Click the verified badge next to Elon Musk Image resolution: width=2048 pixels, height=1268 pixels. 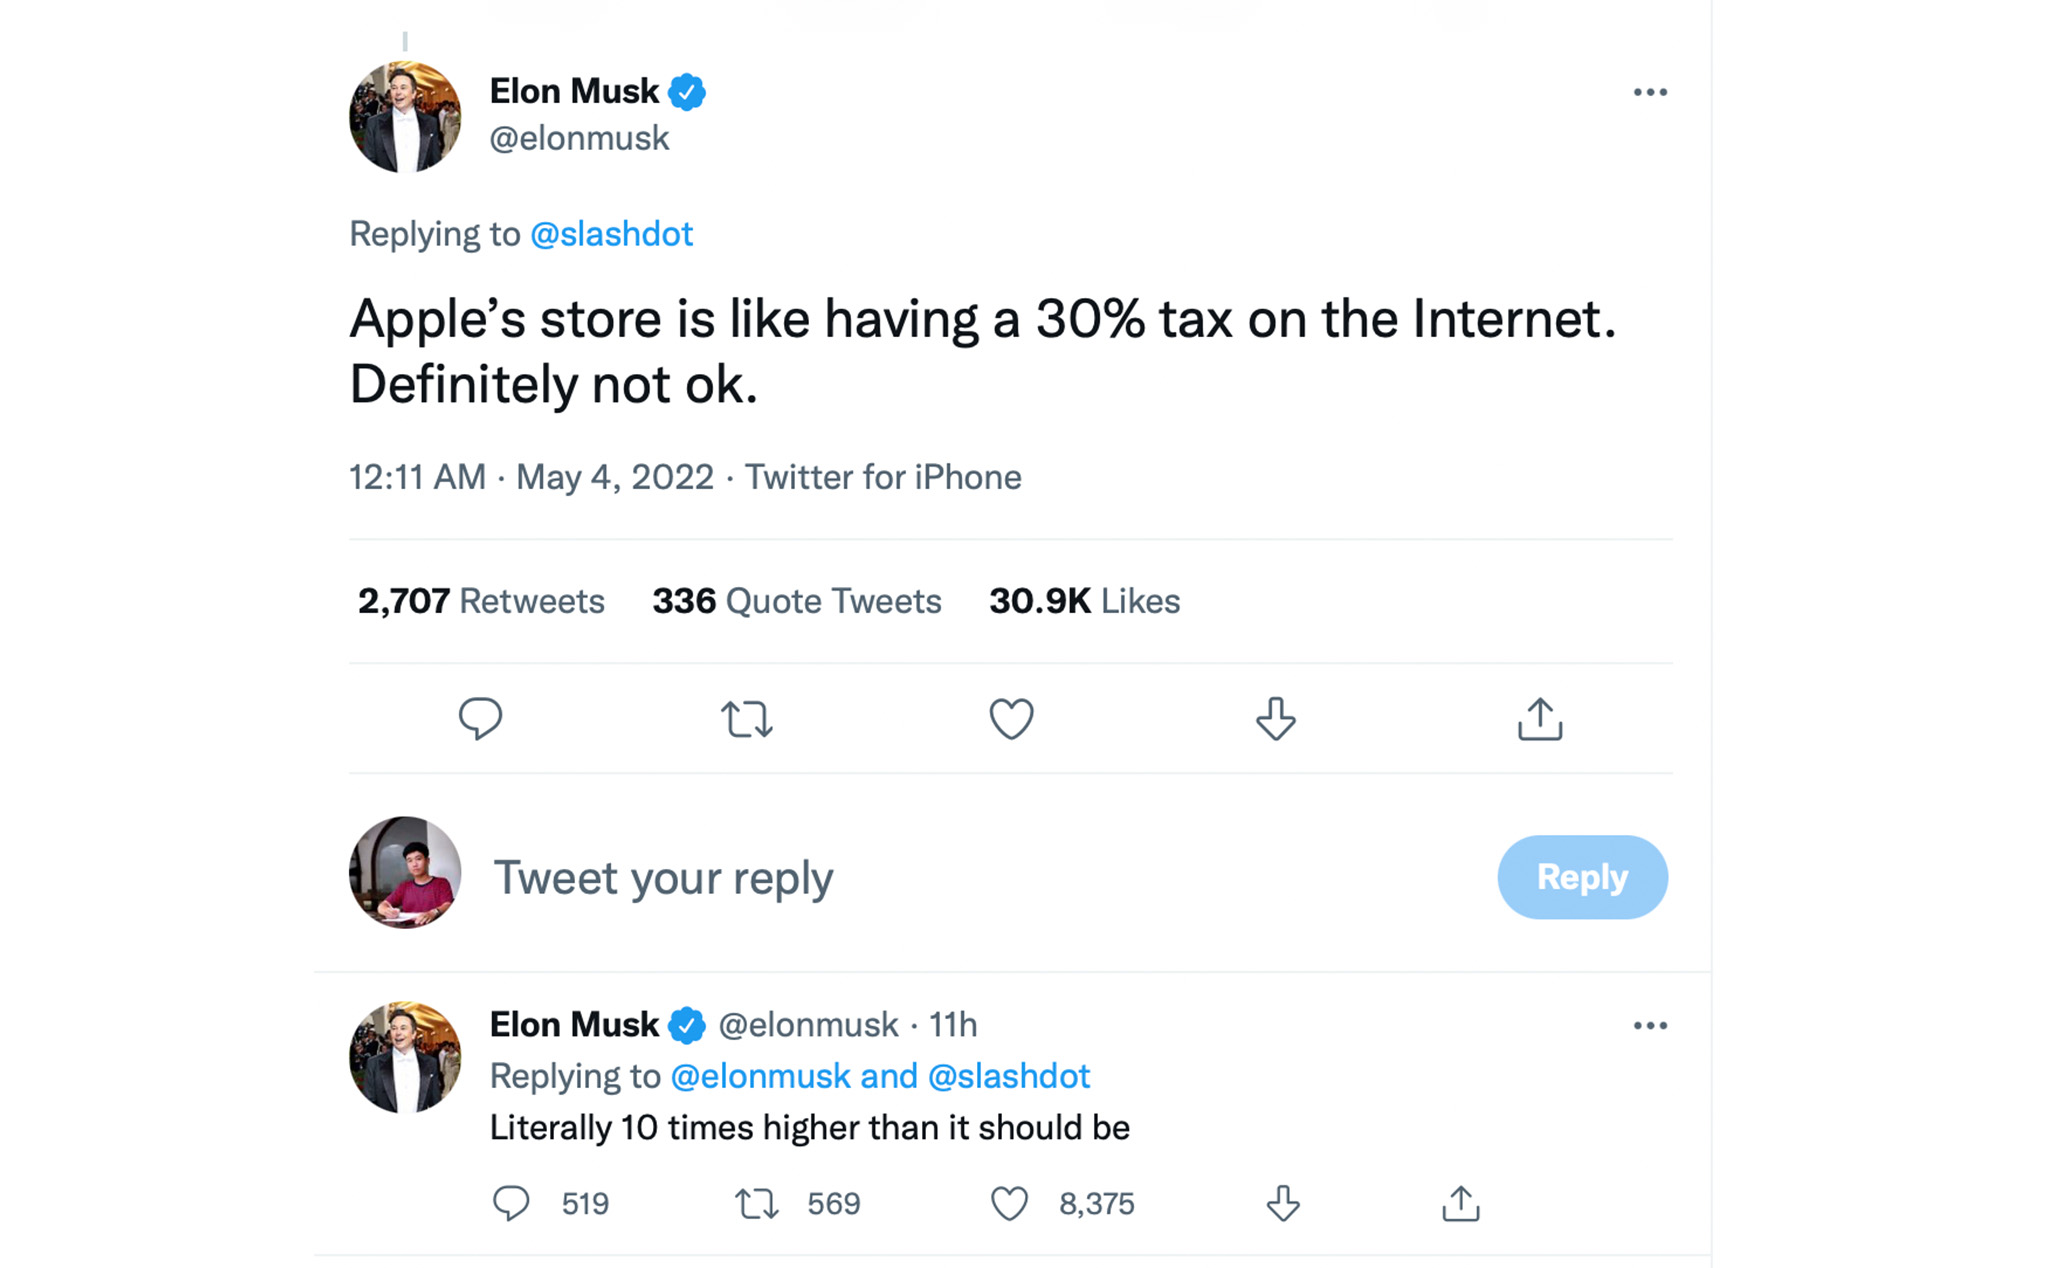point(689,90)
